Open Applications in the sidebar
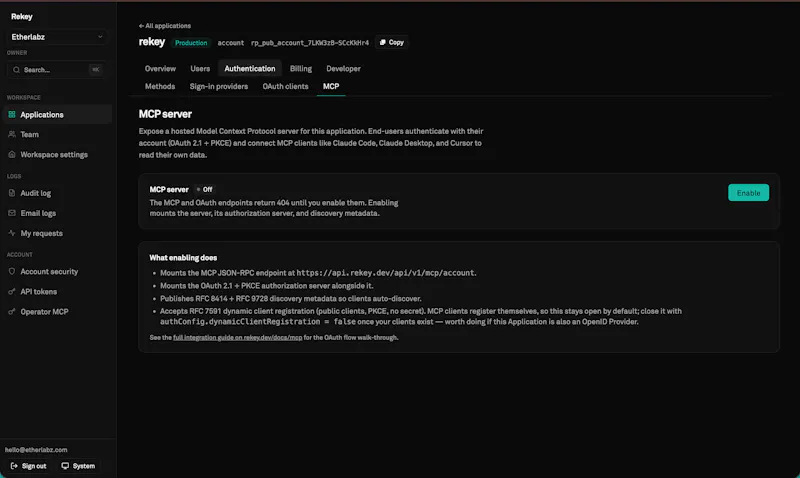800x478 pixels. tap(57, 114)
